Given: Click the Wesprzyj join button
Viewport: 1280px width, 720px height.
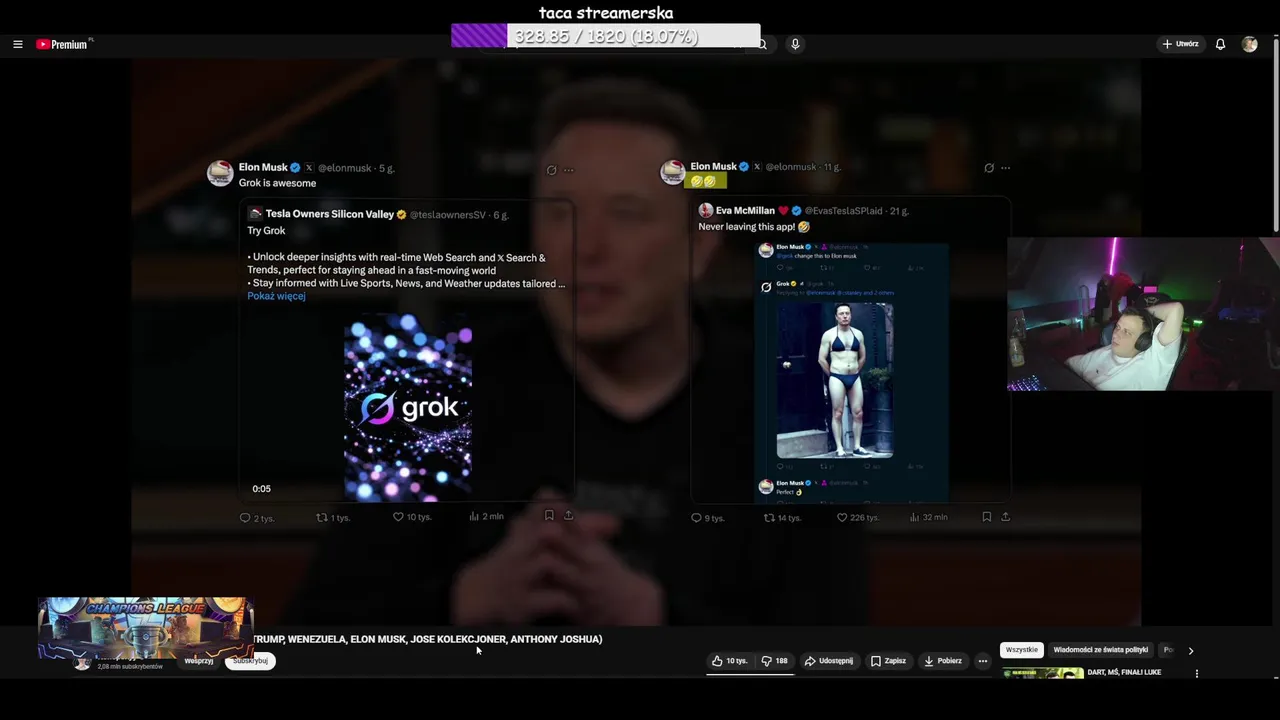Looking at the screenshot, I should pos(199,661).
